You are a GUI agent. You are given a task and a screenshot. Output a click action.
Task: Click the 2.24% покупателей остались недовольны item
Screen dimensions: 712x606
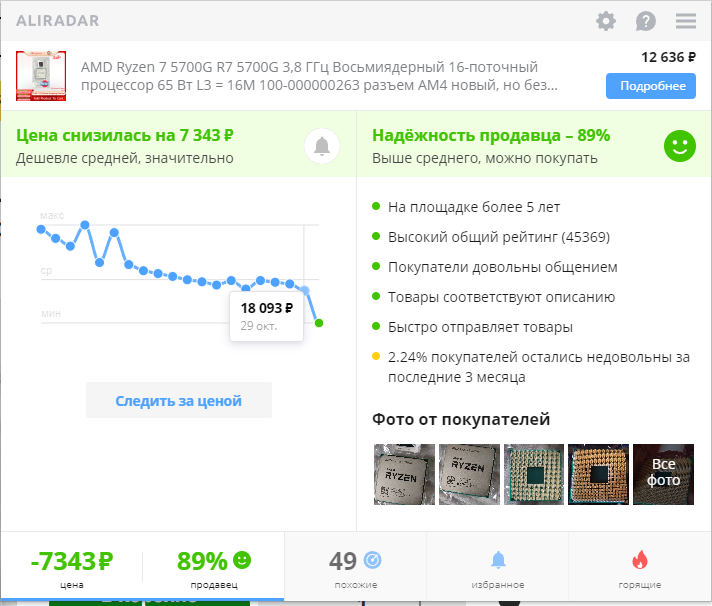coord(539,367)
